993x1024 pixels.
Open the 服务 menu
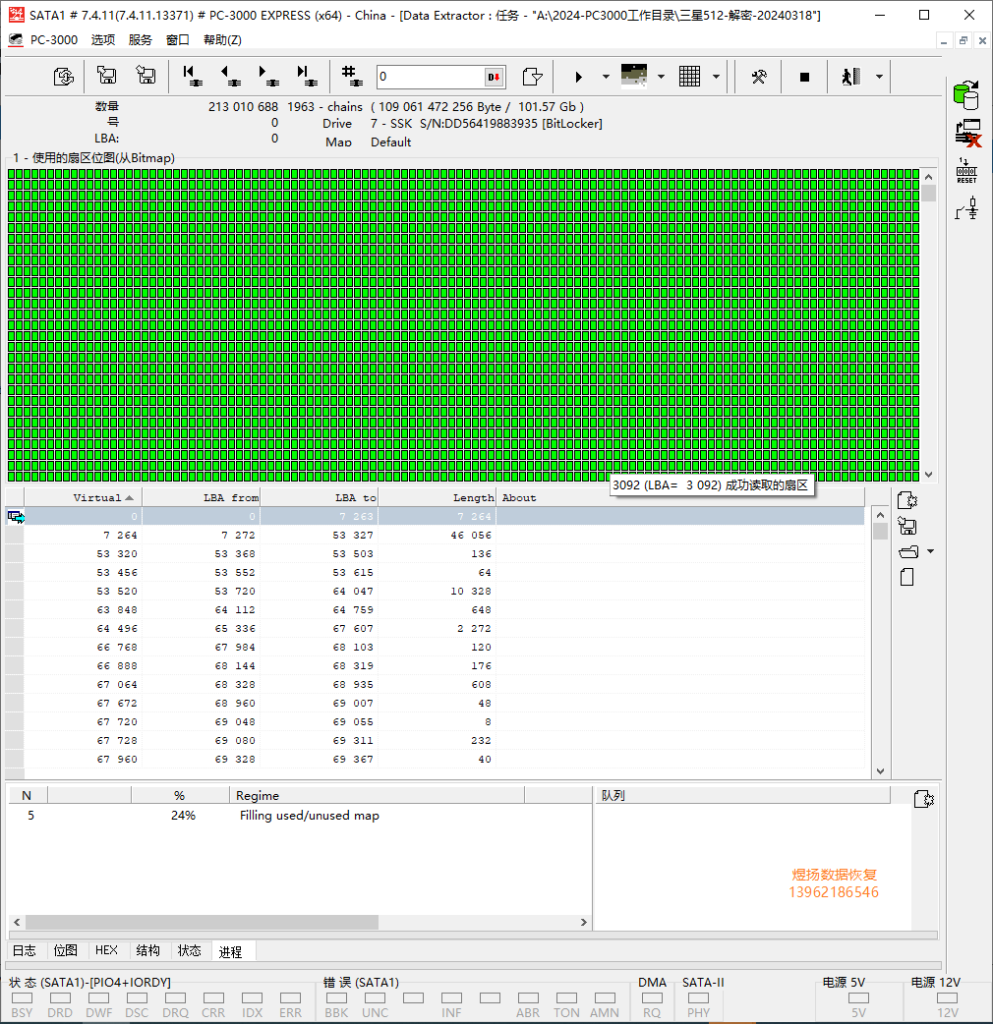141,40
